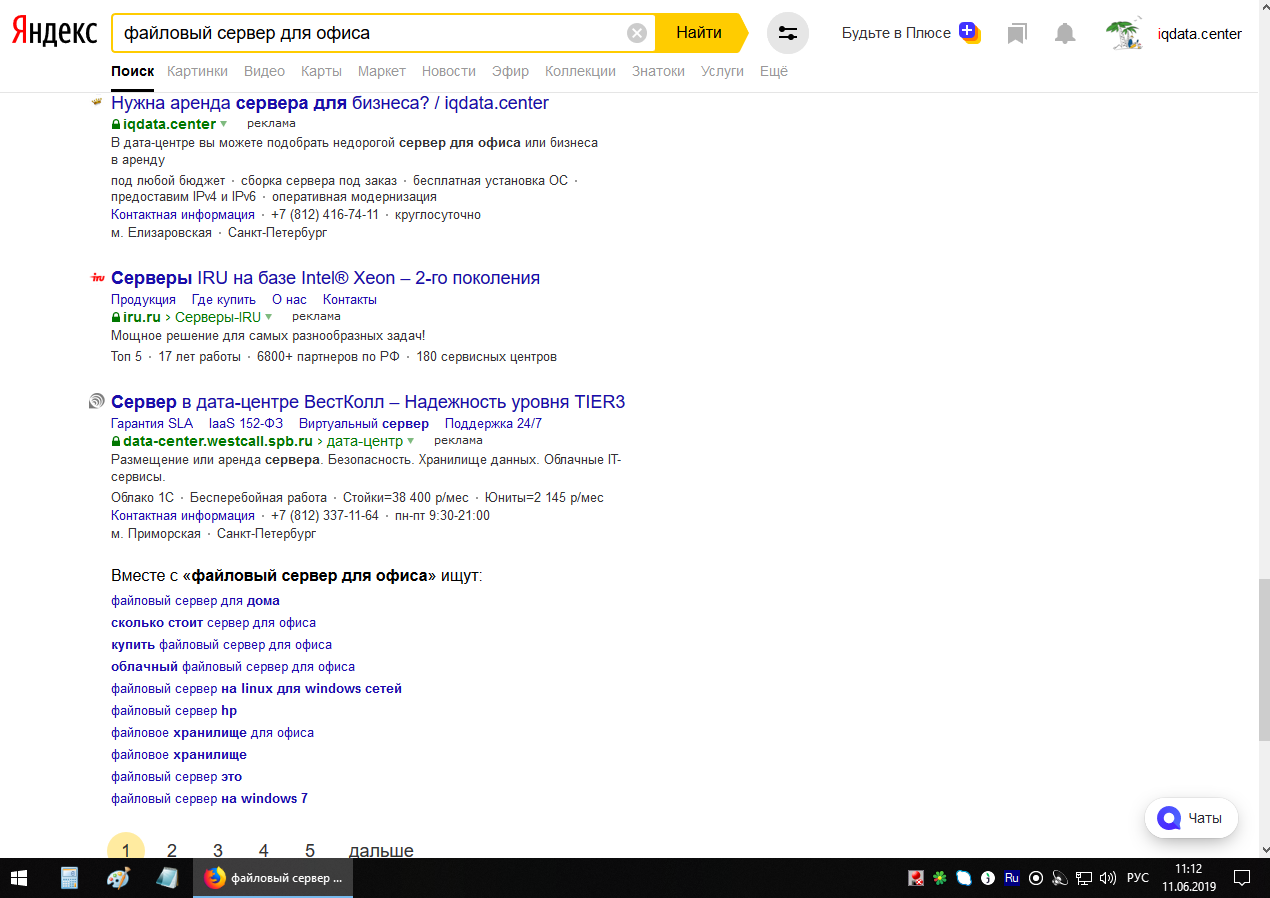Click the ВестКолл result favicon
This screenshot has height=898, width=1270.
tap(97, 402)
